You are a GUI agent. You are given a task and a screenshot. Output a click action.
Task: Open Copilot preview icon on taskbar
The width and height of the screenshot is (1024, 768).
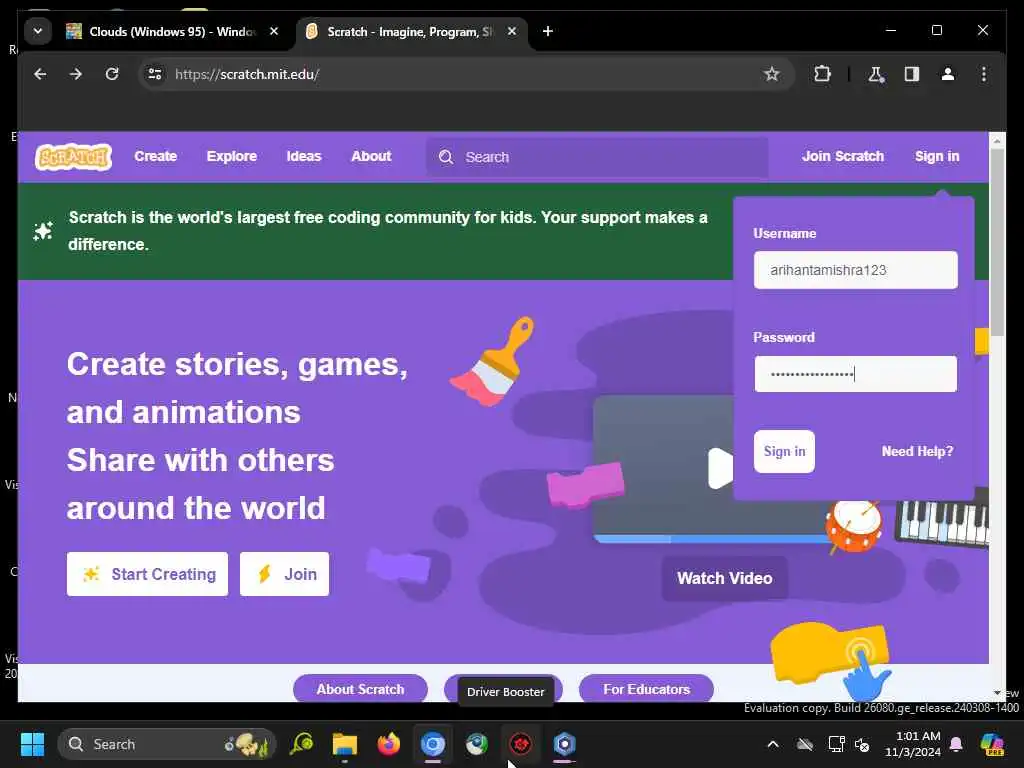pyautogui.click(x=991, y=744)
